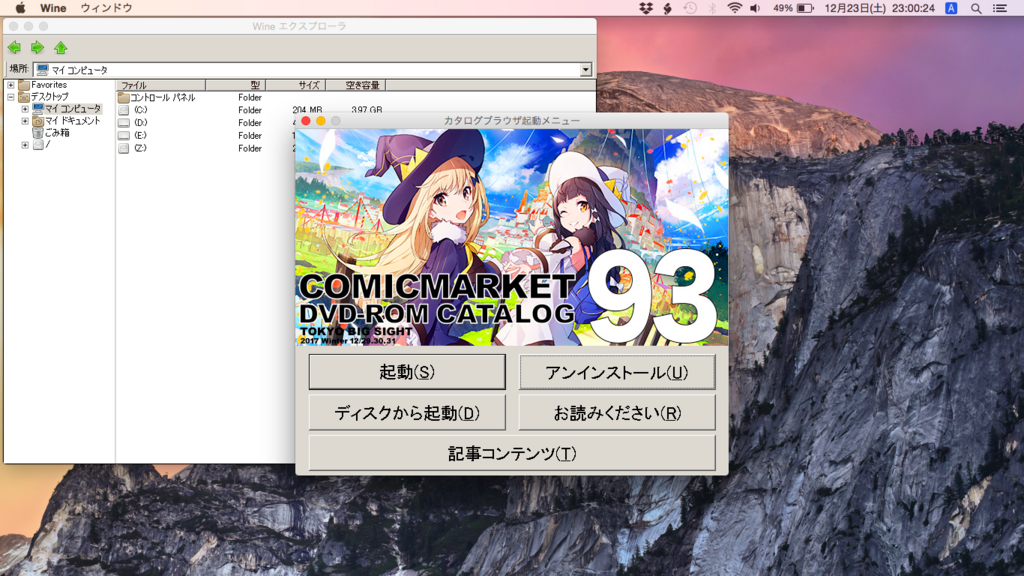Click the ごみ箱 trash bin icon
The width and height of the screenshot is (1024, 576).
[38, 133]
